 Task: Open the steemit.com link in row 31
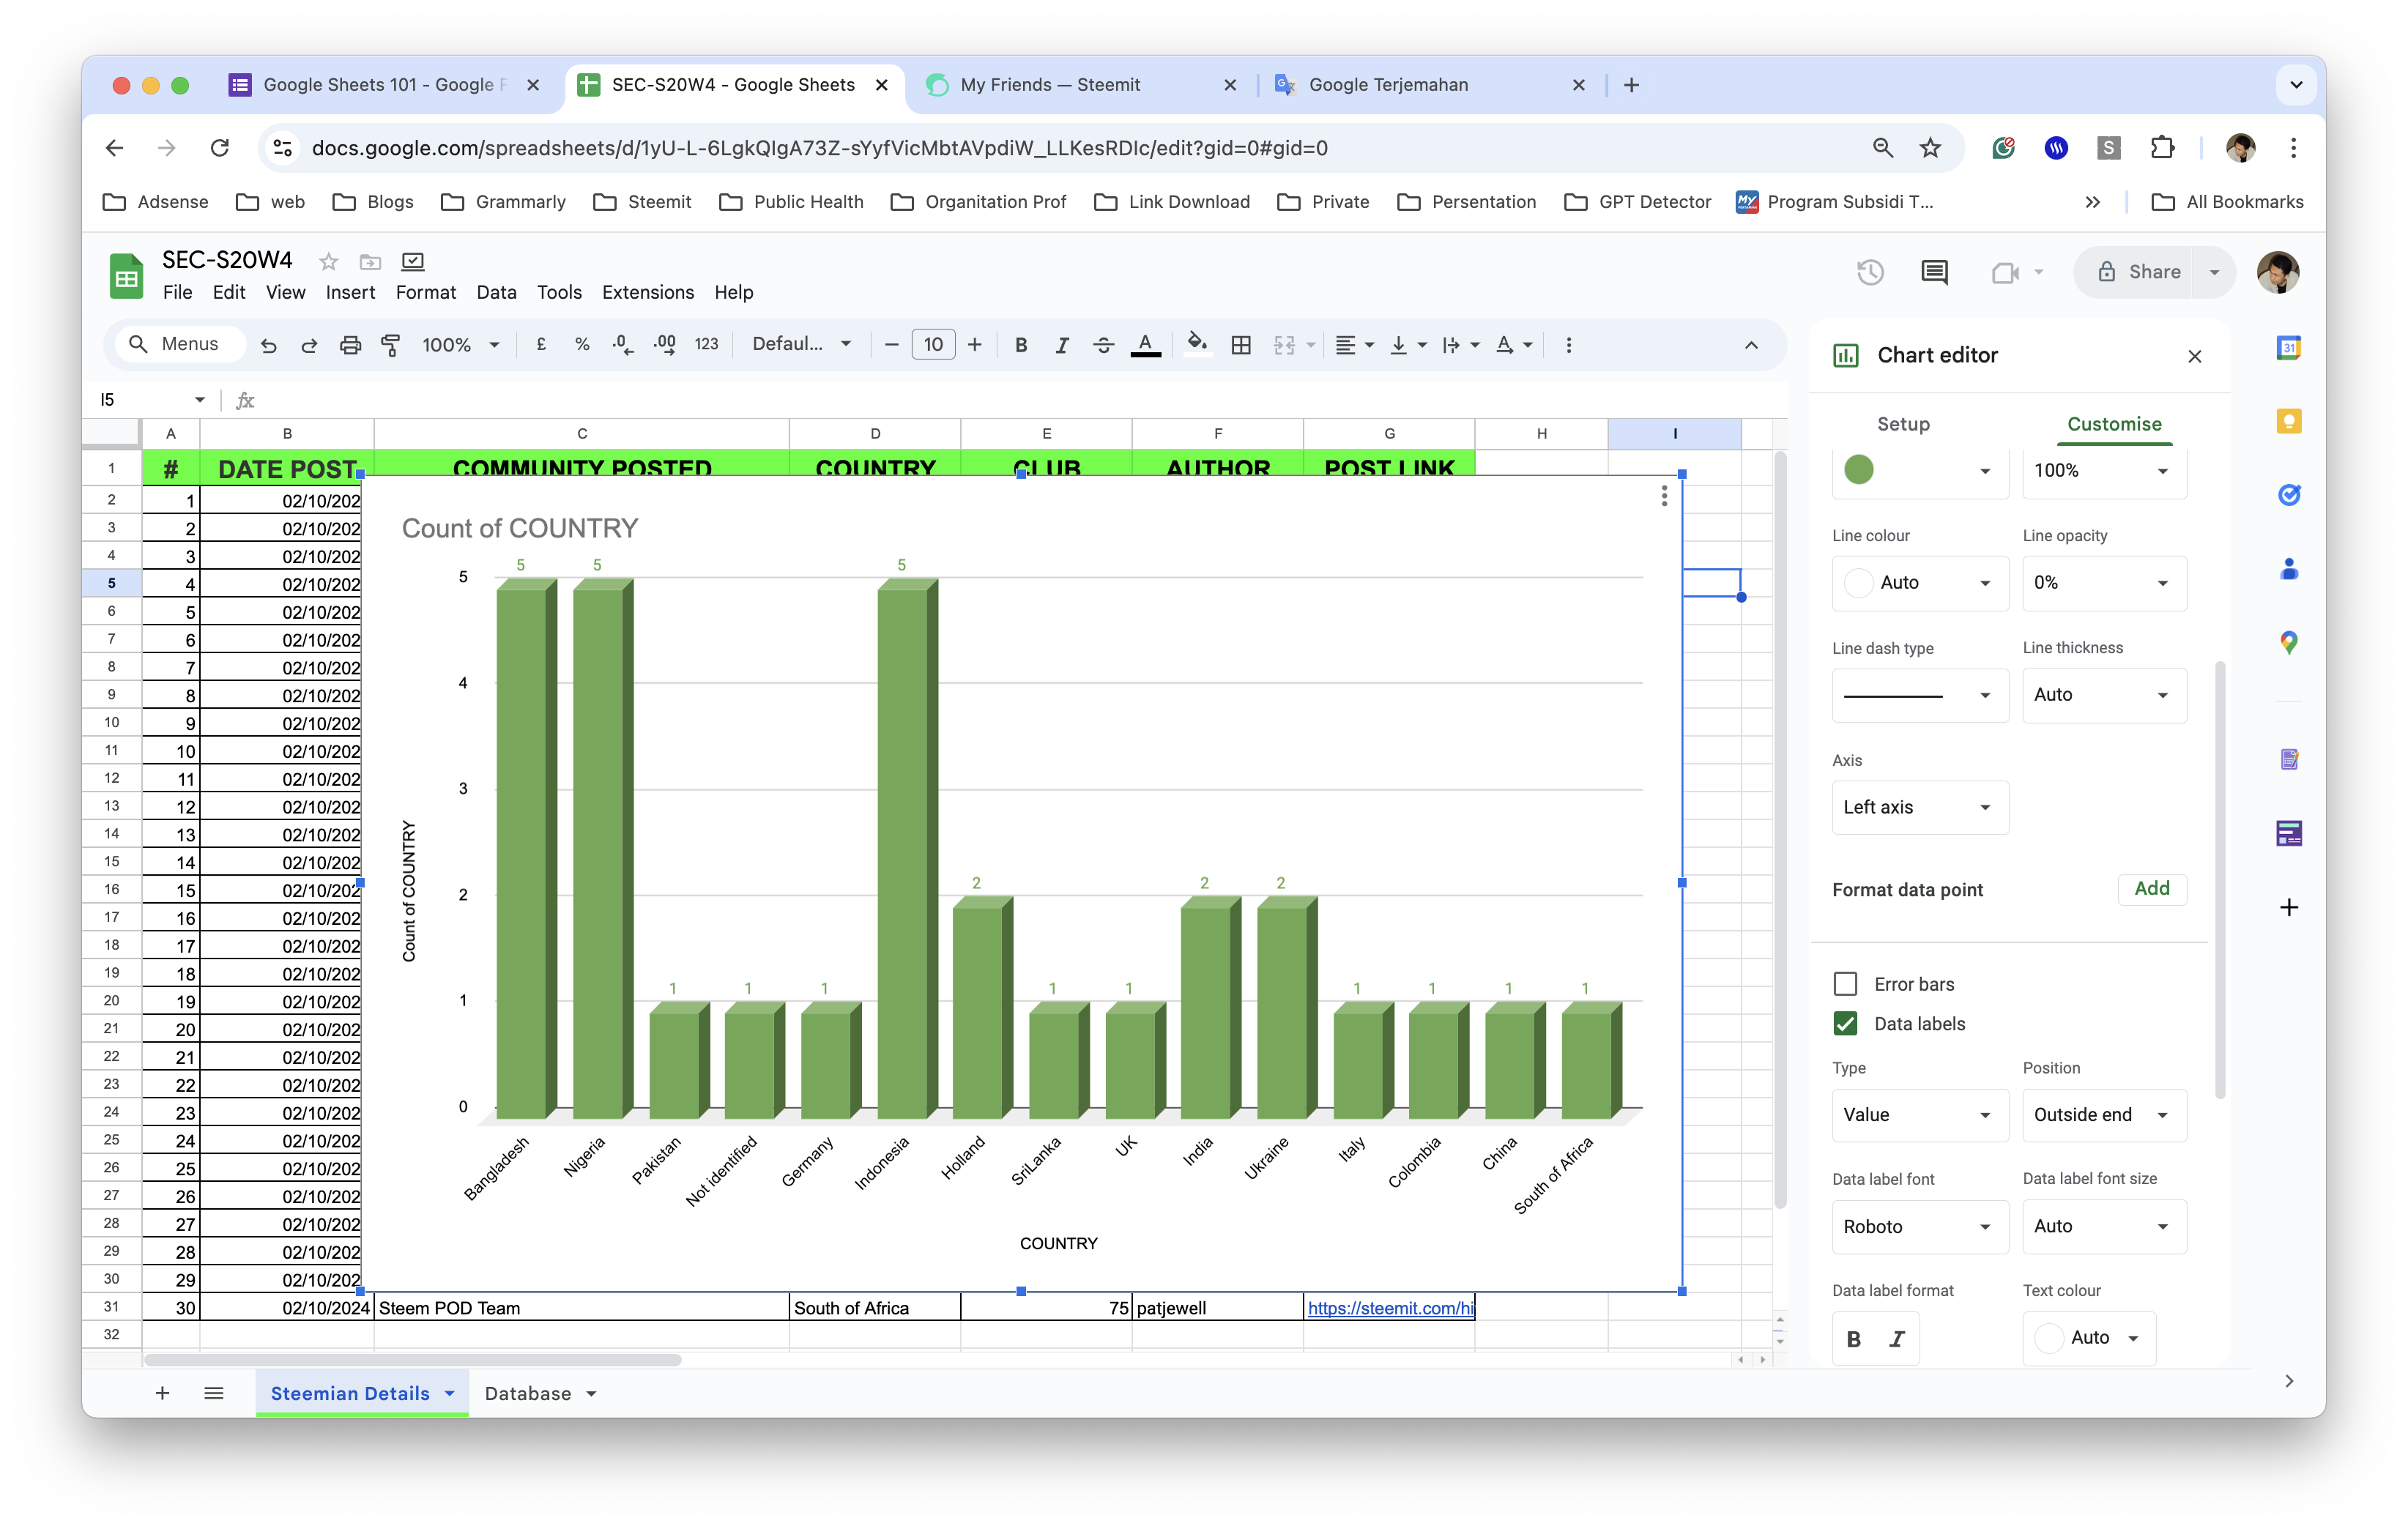[x=1389, y=1308]
